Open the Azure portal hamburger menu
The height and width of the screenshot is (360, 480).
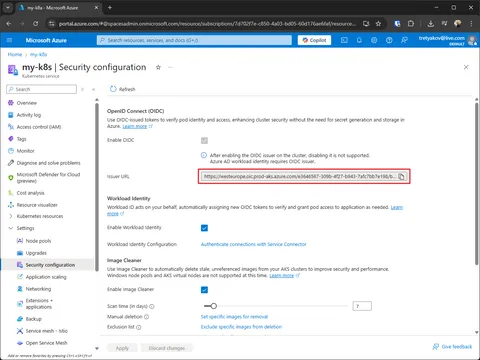tap(9, 40)
